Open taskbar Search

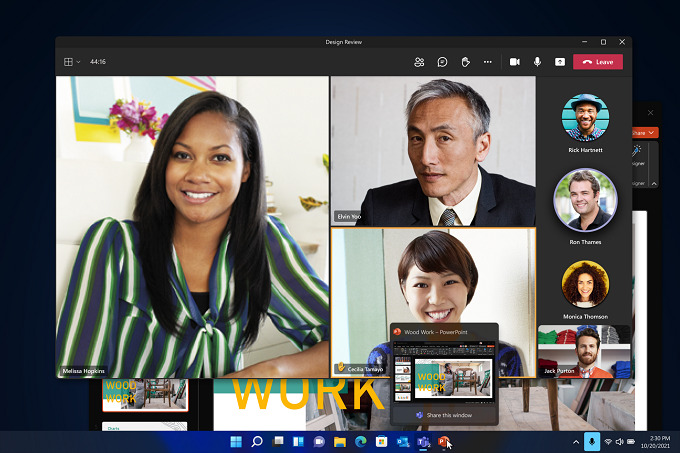pos(257,441)
